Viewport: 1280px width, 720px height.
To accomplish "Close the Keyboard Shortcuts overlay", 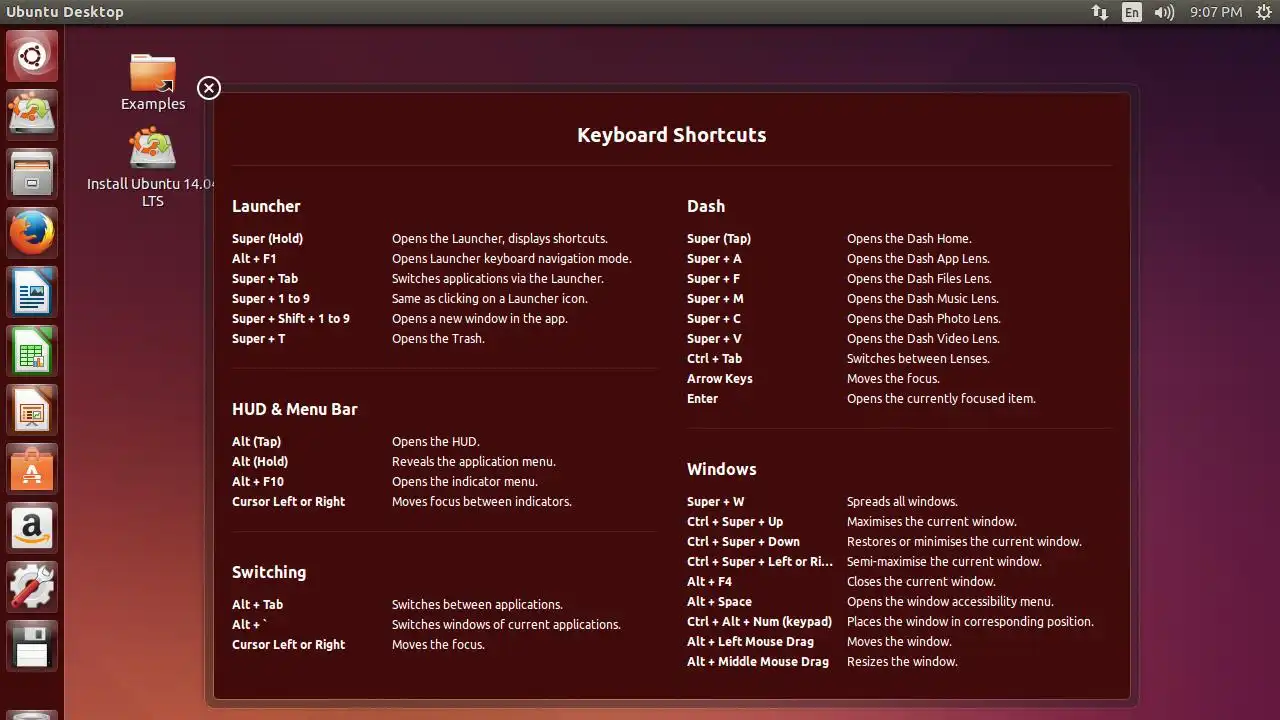I will 209,88.
